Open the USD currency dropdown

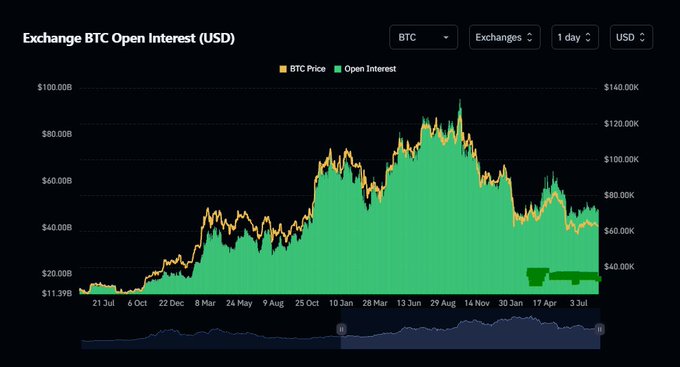631,37
